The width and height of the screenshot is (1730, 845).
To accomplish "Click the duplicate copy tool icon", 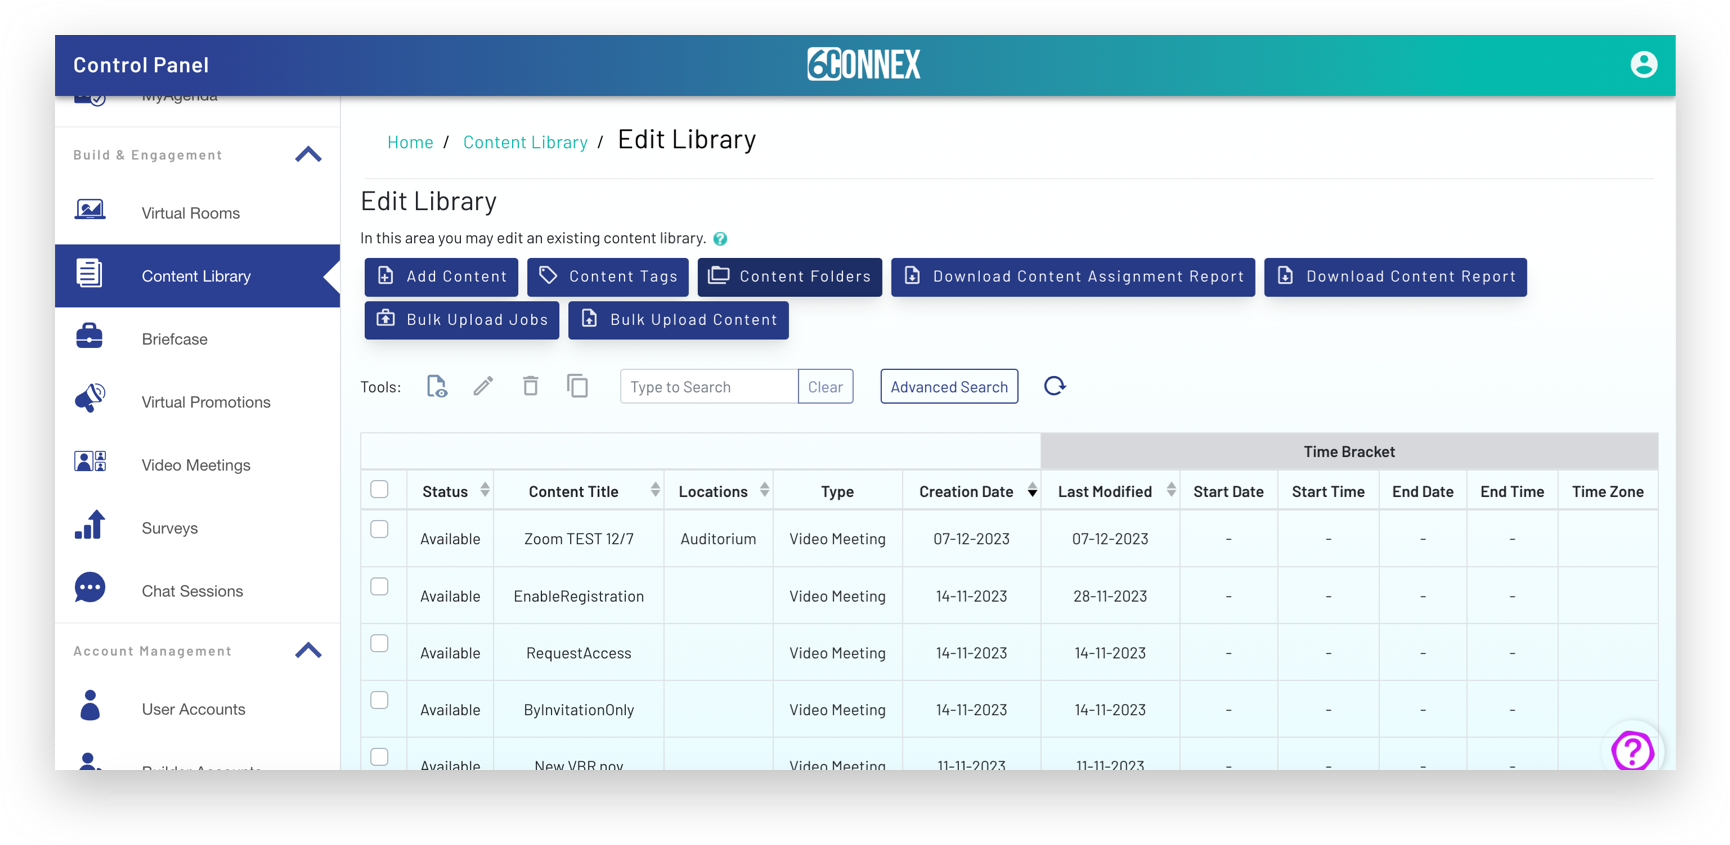I will click(x=577, y=386).
